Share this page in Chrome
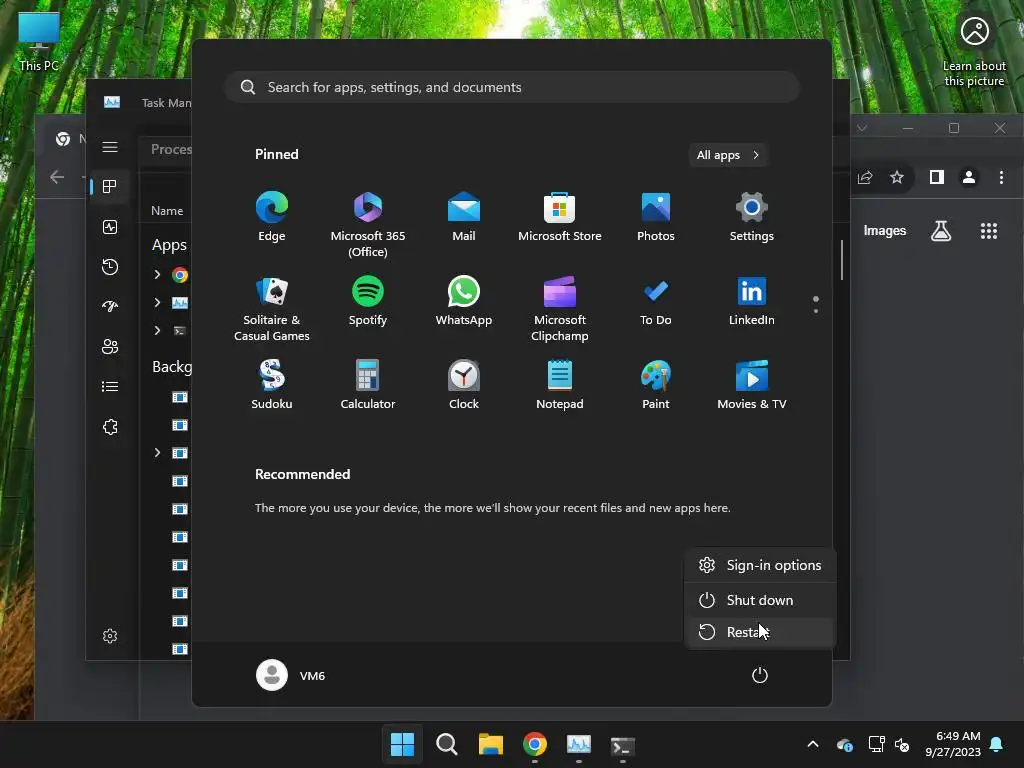The width and height of the screenshot is (1024, 768). (865, 177)
